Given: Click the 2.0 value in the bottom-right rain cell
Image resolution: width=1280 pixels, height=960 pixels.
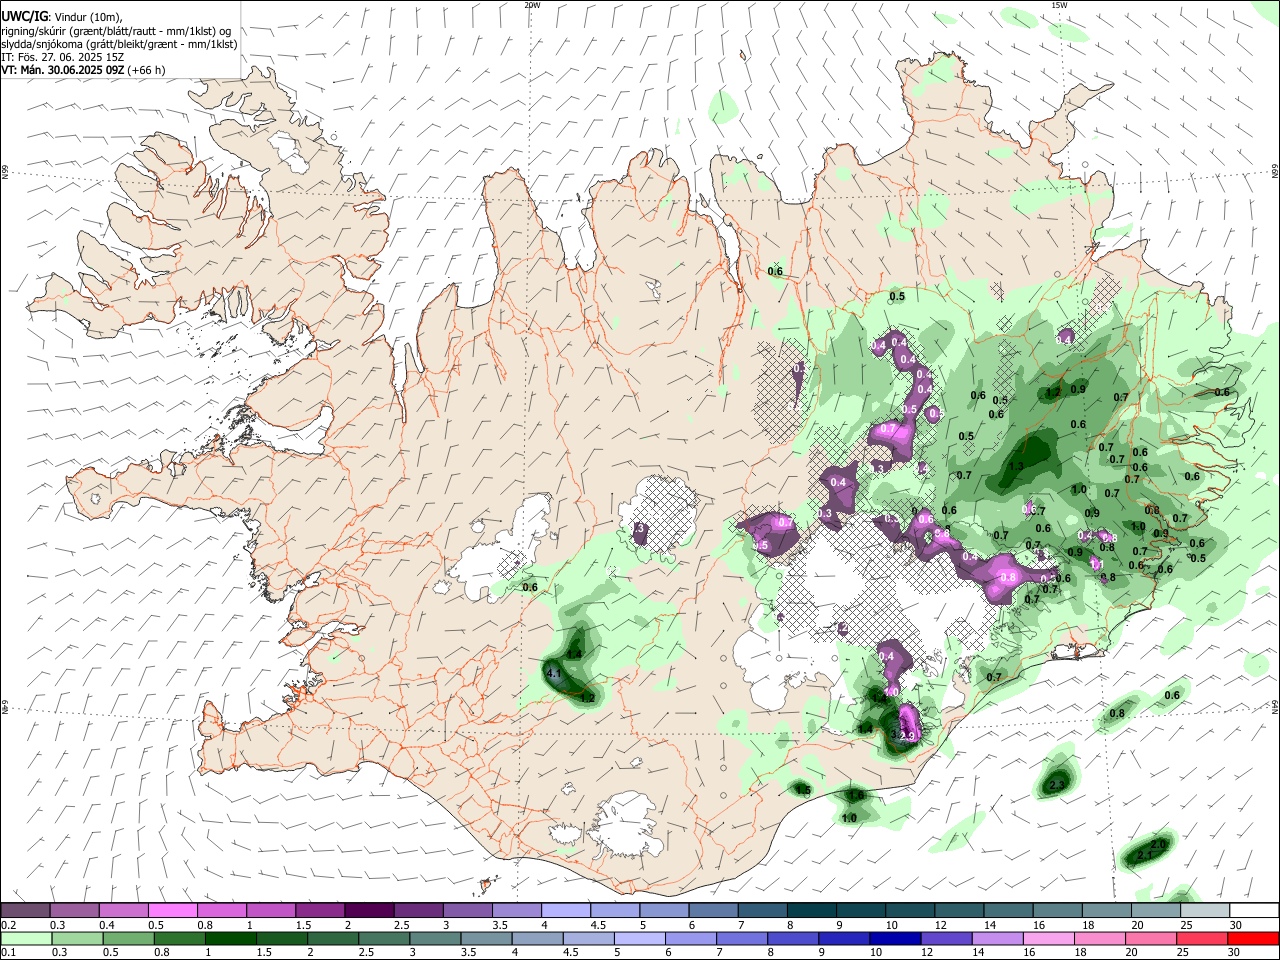Looking at the screenshot, I should [x=1157, y=844].
